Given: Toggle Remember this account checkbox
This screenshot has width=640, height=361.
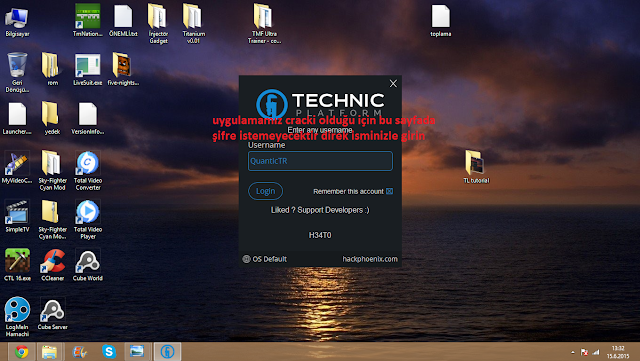Looking at the screenshot, I should click(x=389, y=191).
